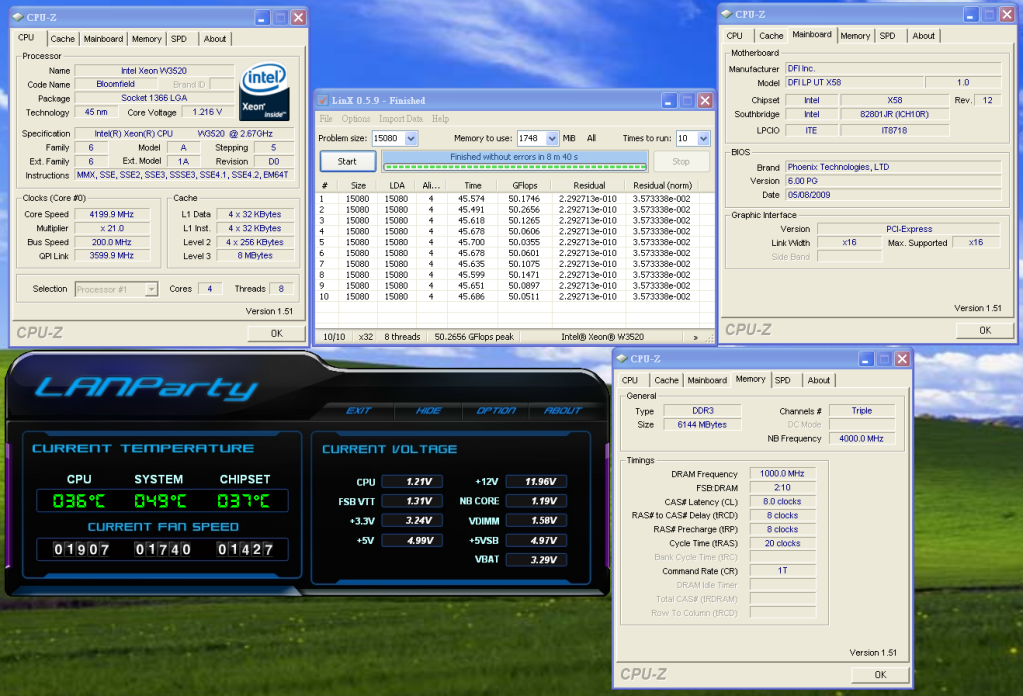Click the title bar icon of the CPU-Z Memory window
This screenshot has height=696, width=1023.
pos(622,359)
